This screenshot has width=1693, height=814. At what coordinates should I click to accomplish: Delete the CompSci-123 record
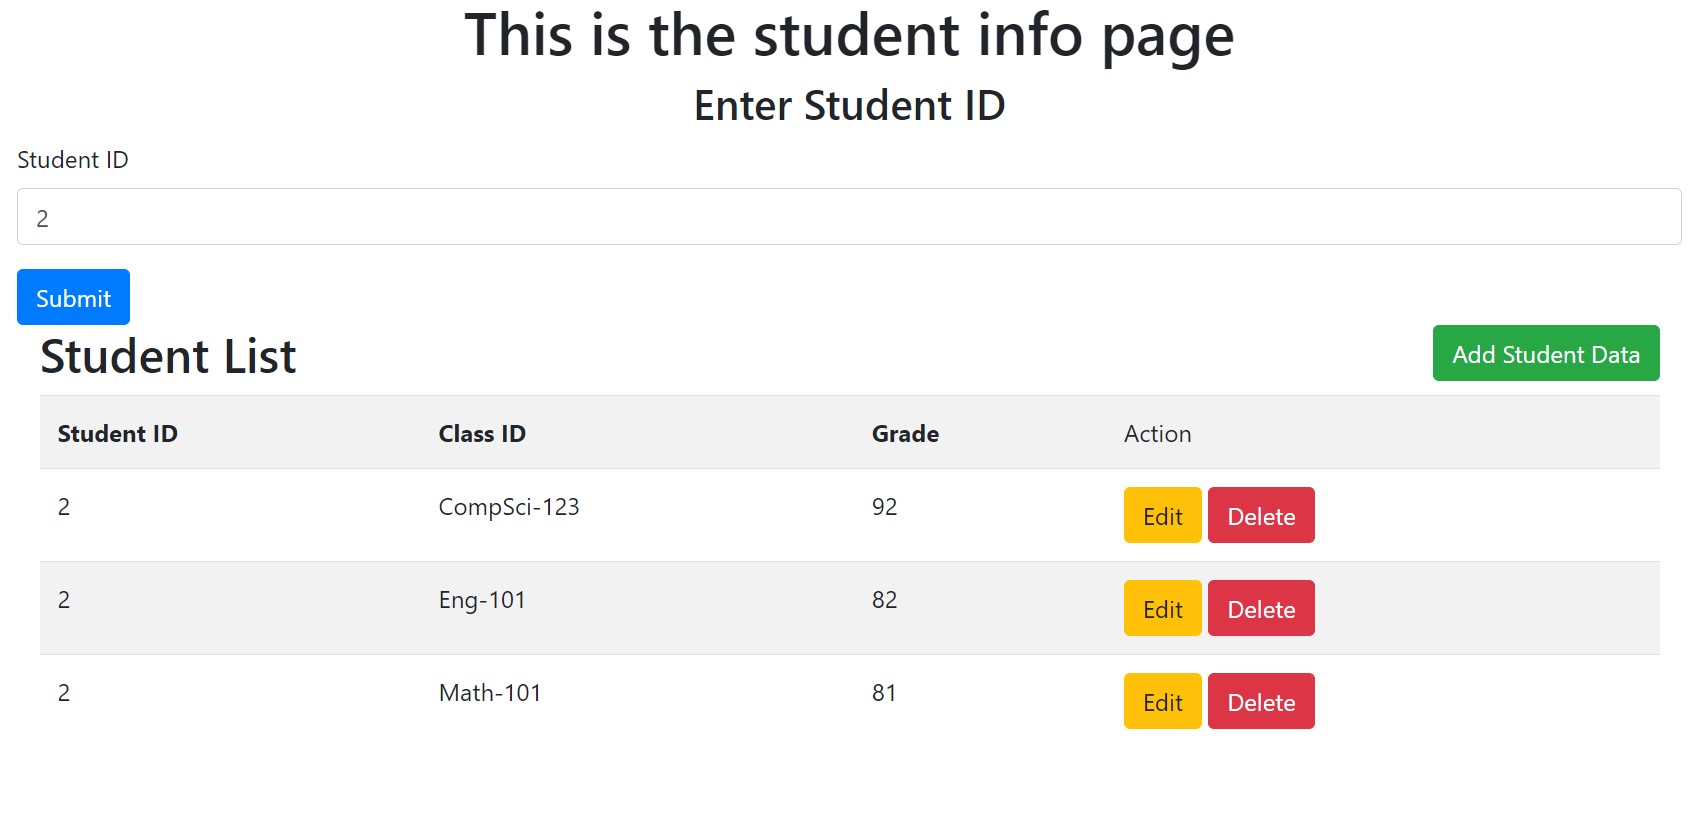(1261, 515)
